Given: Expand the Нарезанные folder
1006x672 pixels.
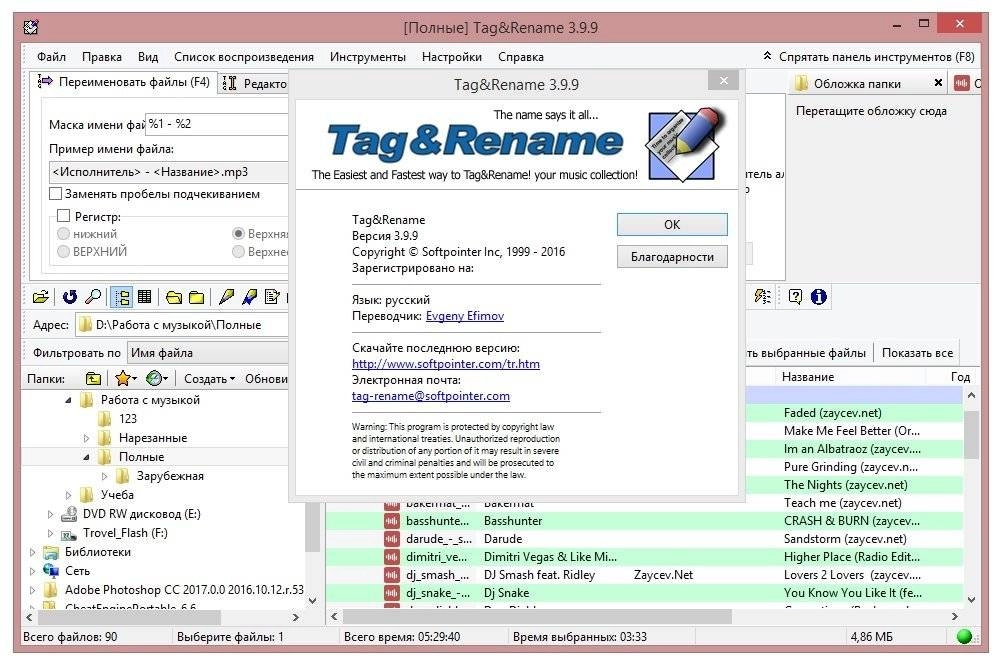Looking at the screenshot, I should point(86,438).
